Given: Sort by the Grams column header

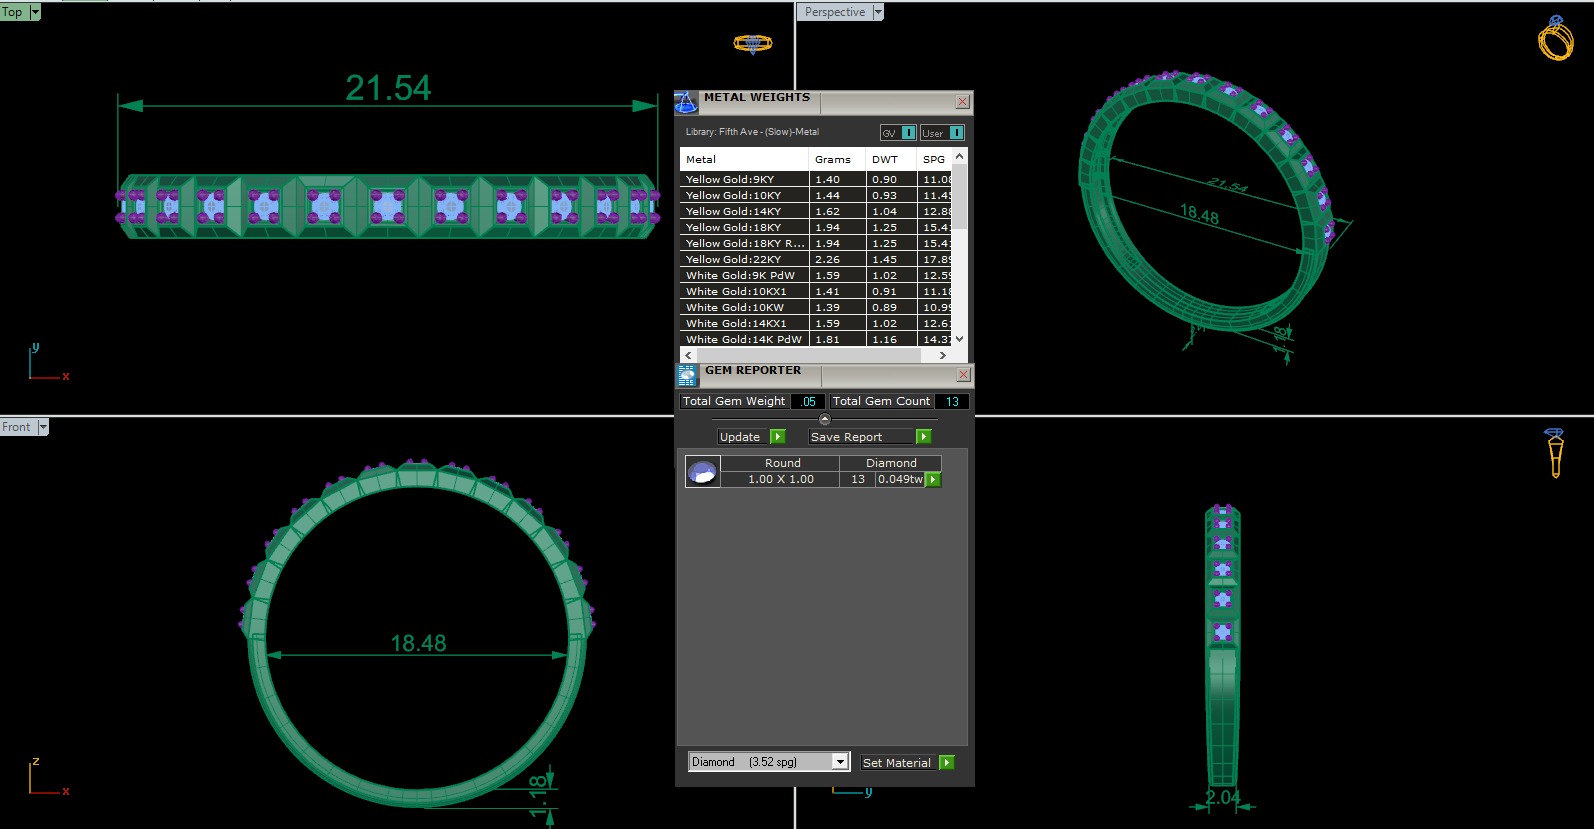Looking at the screenshot, I should tap(837, 159).
